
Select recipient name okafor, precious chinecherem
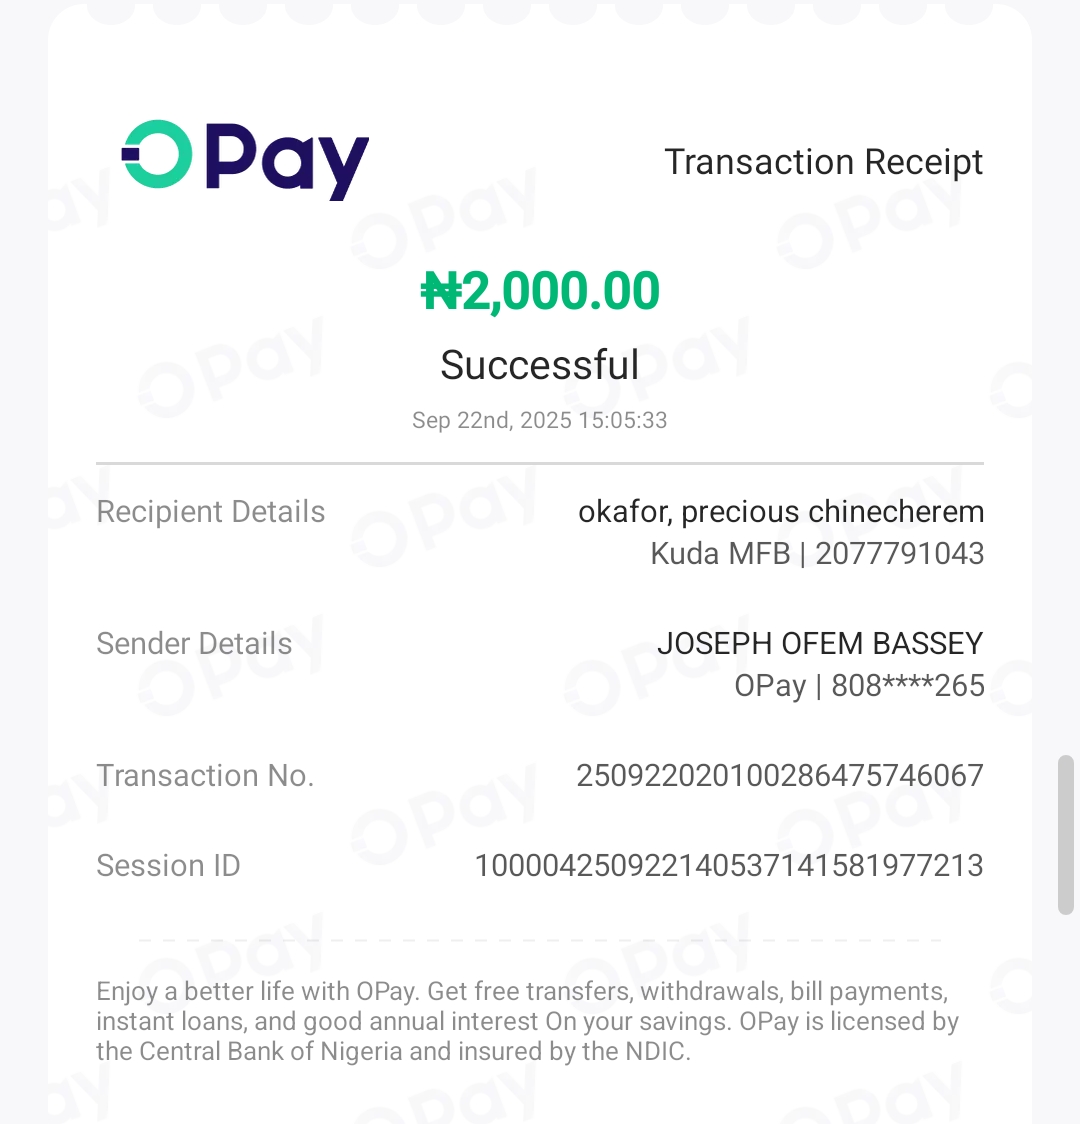click(781, 512)
